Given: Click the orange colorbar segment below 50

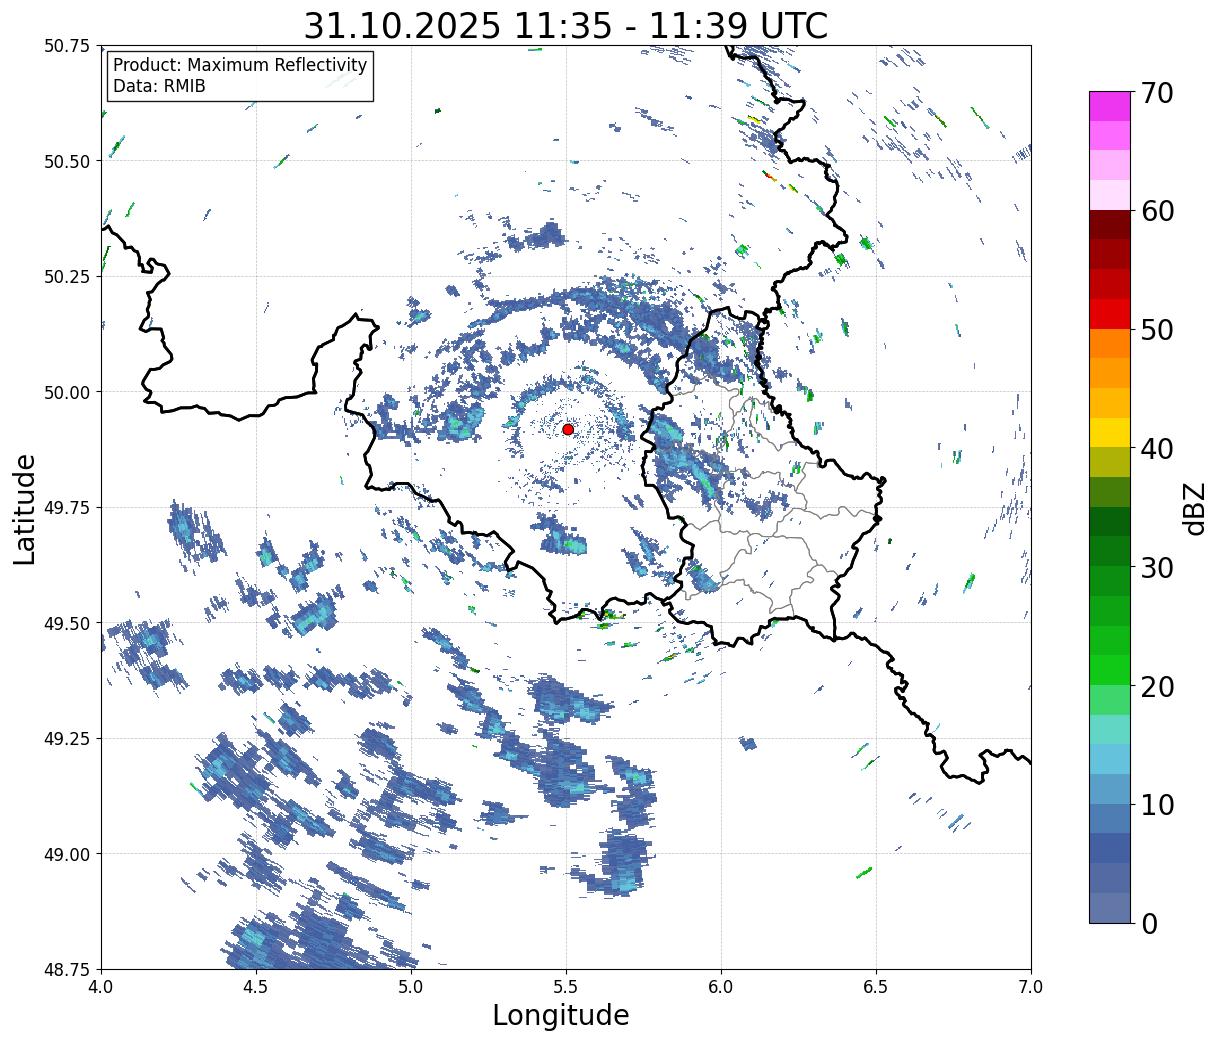Looking at the screenshot, I should click(1110, 343).
